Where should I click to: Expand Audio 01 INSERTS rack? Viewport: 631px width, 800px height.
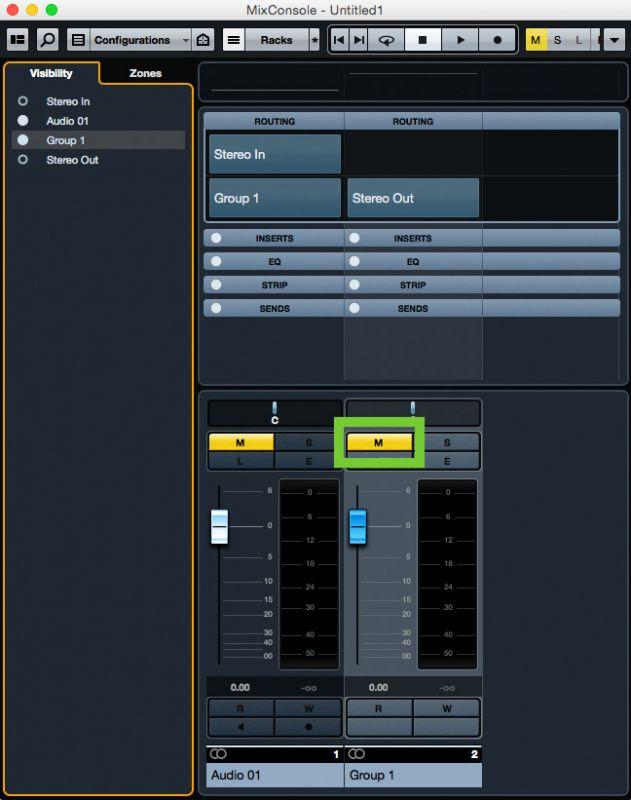274,238
